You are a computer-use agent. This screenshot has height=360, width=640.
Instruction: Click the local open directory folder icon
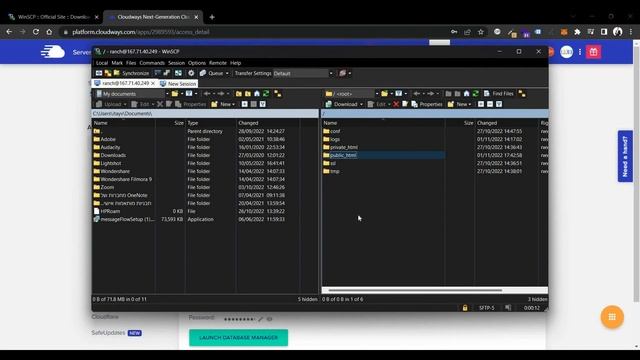(175, 94)
